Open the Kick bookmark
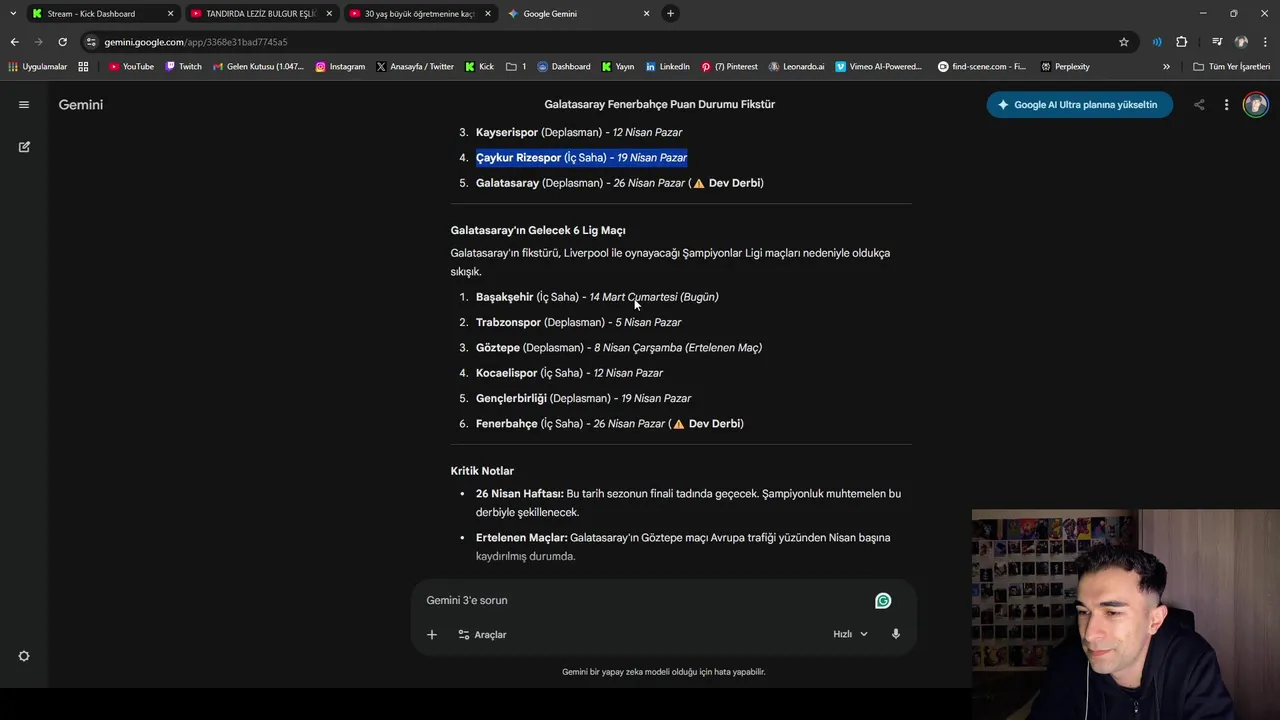This screenshot has height=720, width=1280. pyautogui.click(x=479, y=67)
